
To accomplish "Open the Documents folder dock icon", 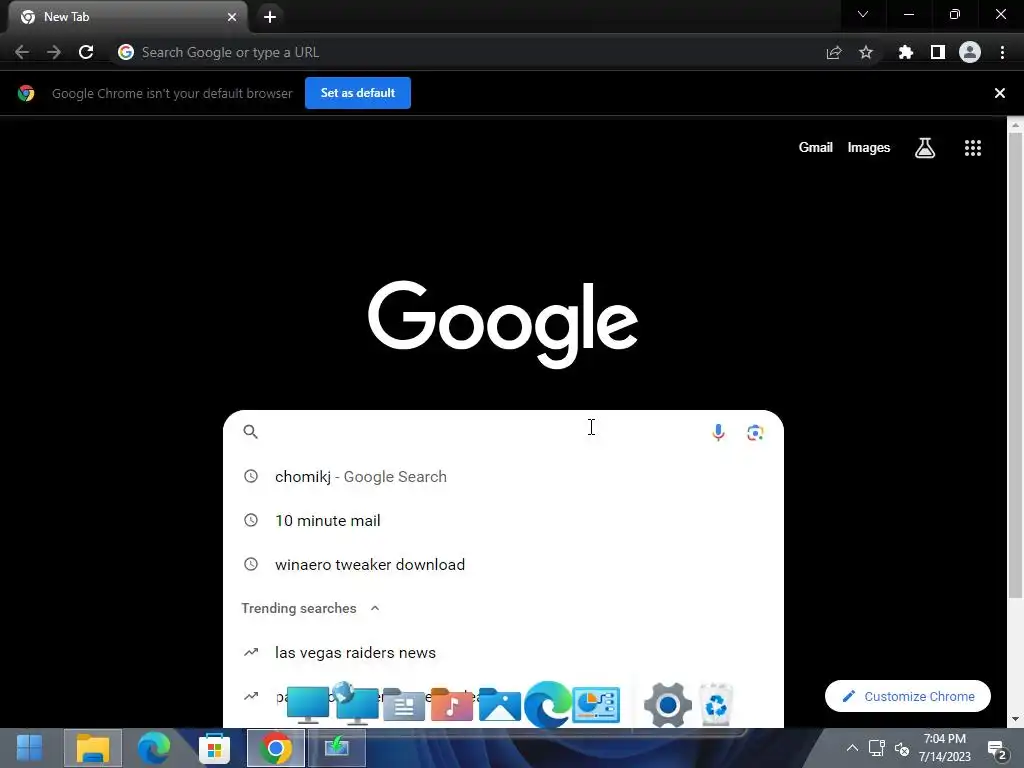I will (x=404, y=704).
